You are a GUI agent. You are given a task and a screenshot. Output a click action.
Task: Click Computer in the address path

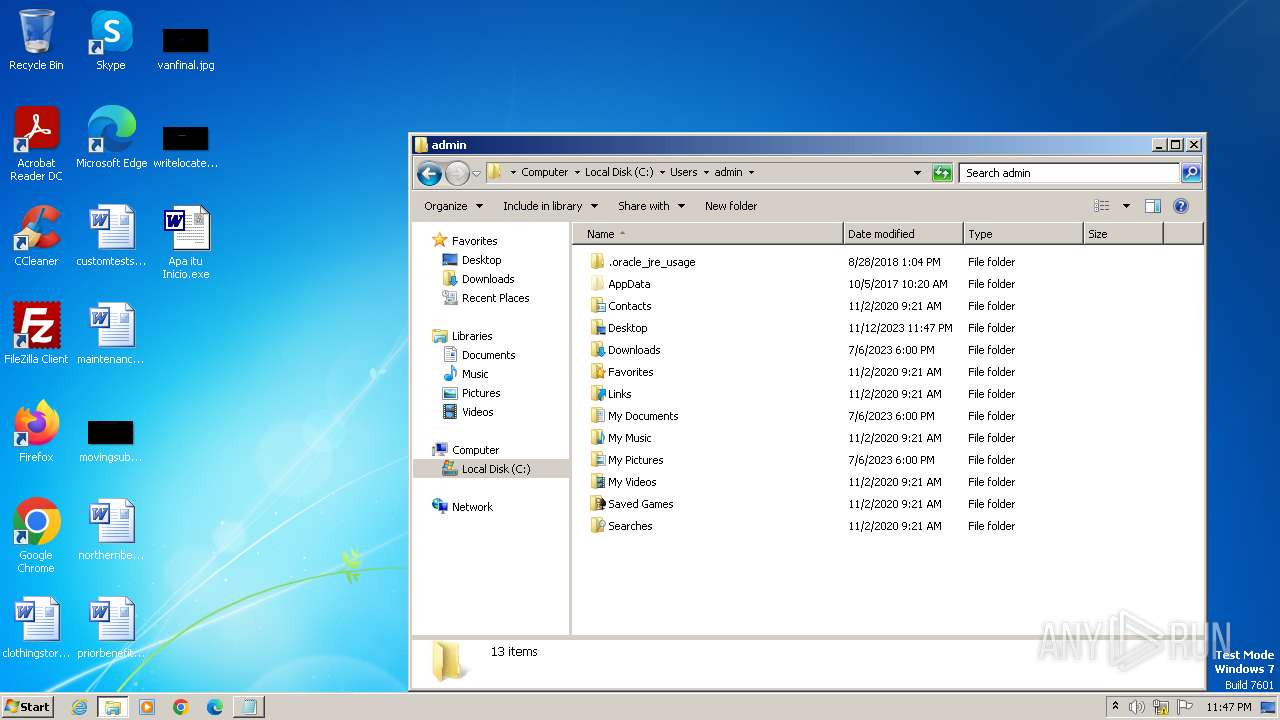point(545,172)
